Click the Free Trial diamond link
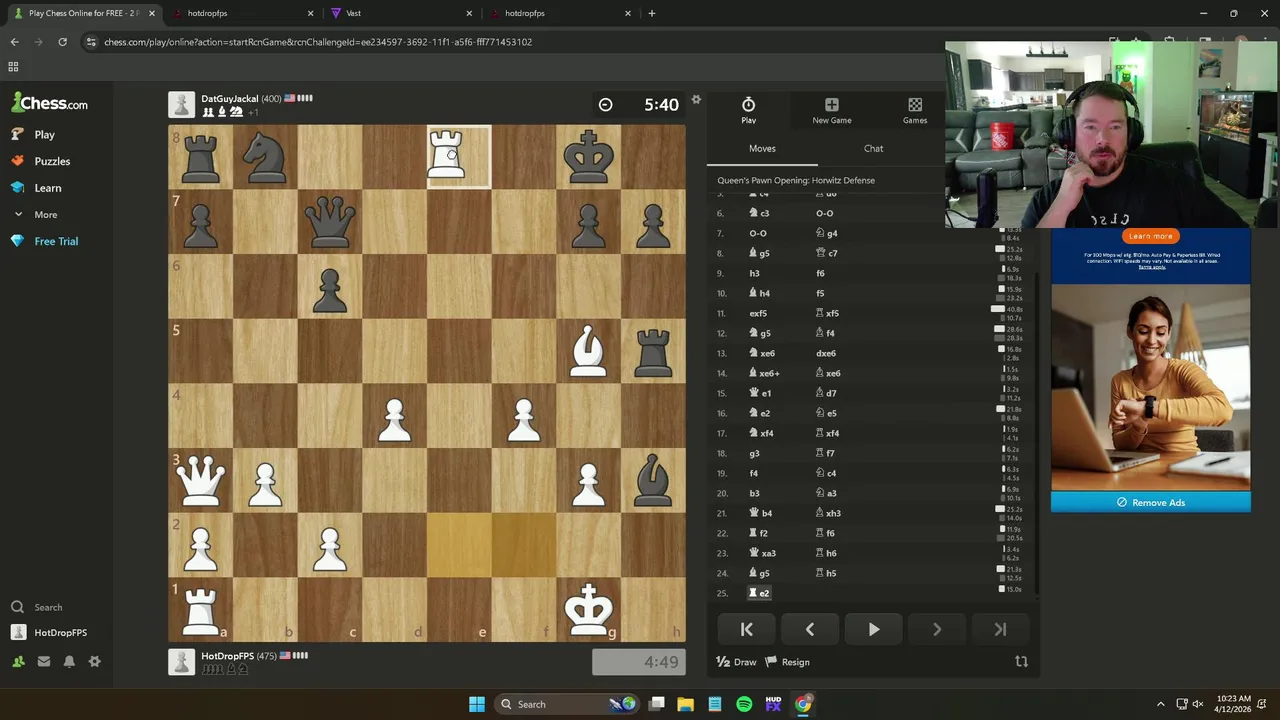 56,241
